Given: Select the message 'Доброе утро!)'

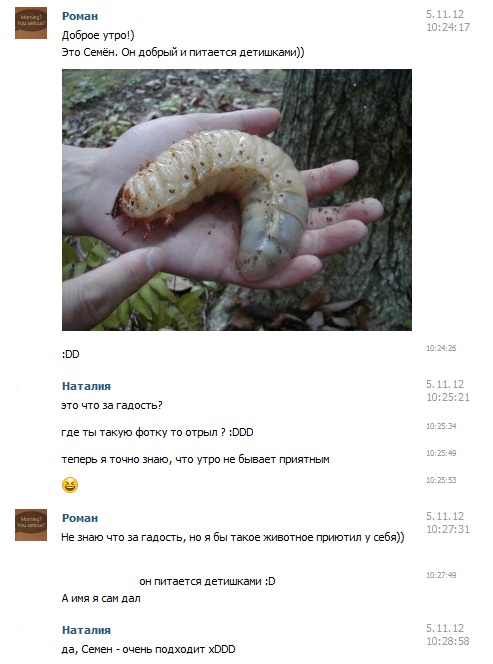Looking at the screenshot, I should 98,35.
